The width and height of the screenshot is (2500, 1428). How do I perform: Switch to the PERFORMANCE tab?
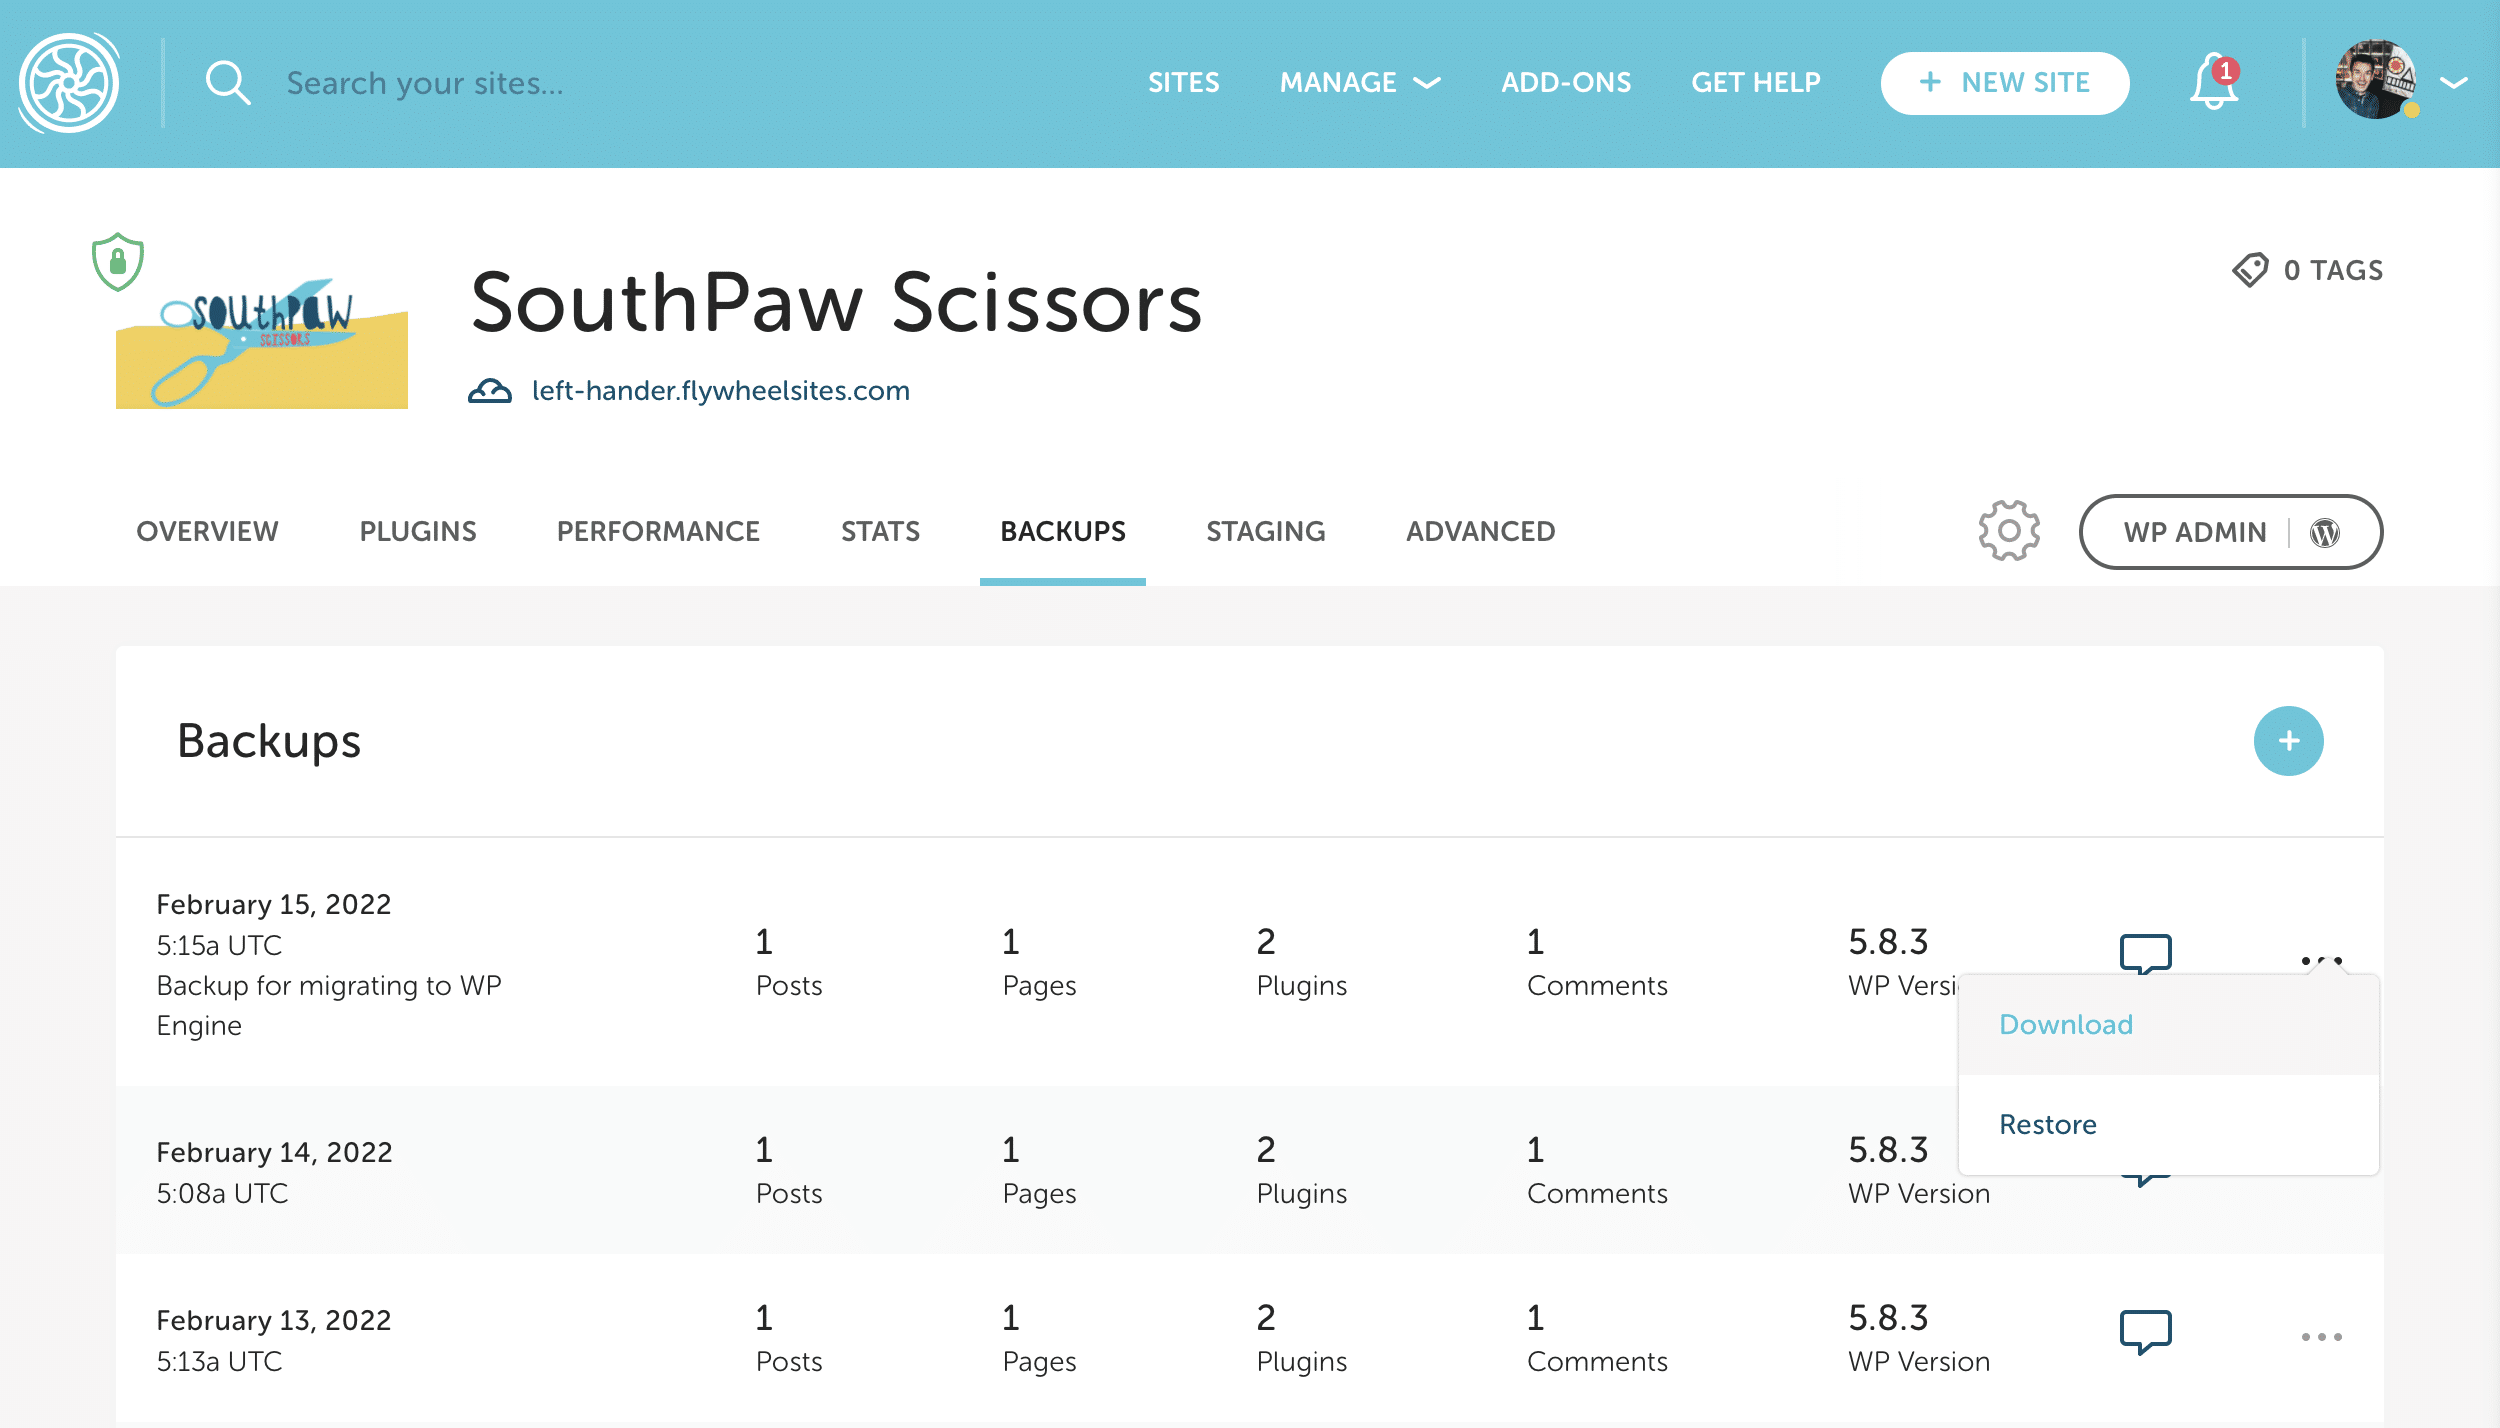(658, 531)
